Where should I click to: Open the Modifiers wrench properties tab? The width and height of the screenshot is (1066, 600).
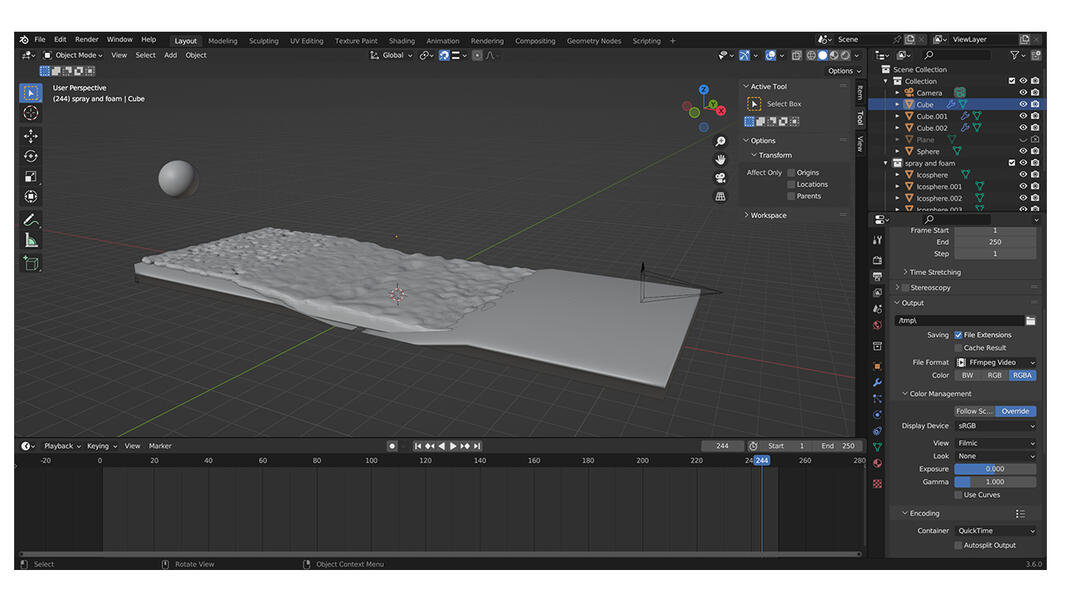tap(877, 382)
